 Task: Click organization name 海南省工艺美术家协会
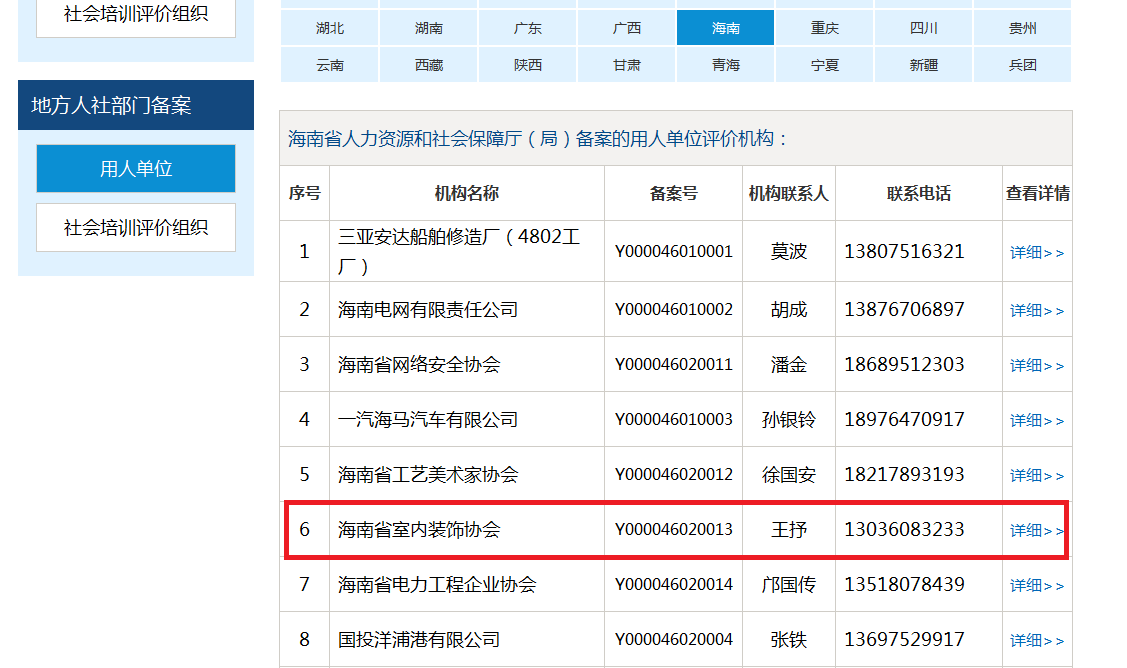click(x=428, y=475)
